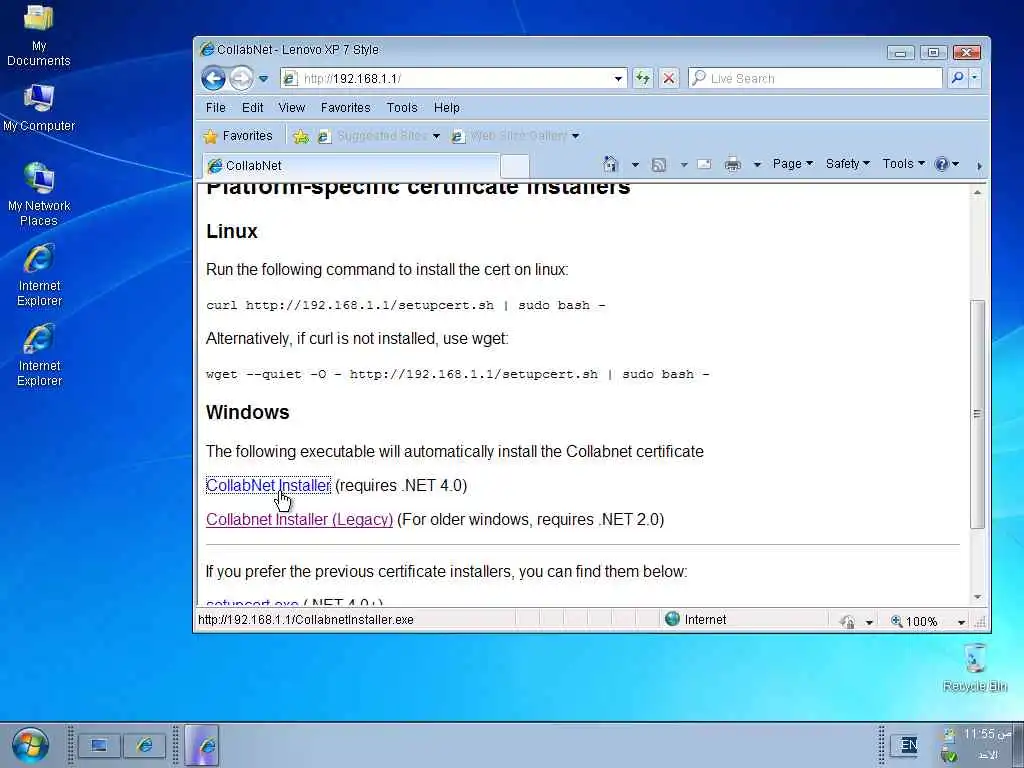
Task: Expand the Home button dropdown arrow
Action: click(x=635, y=165)
